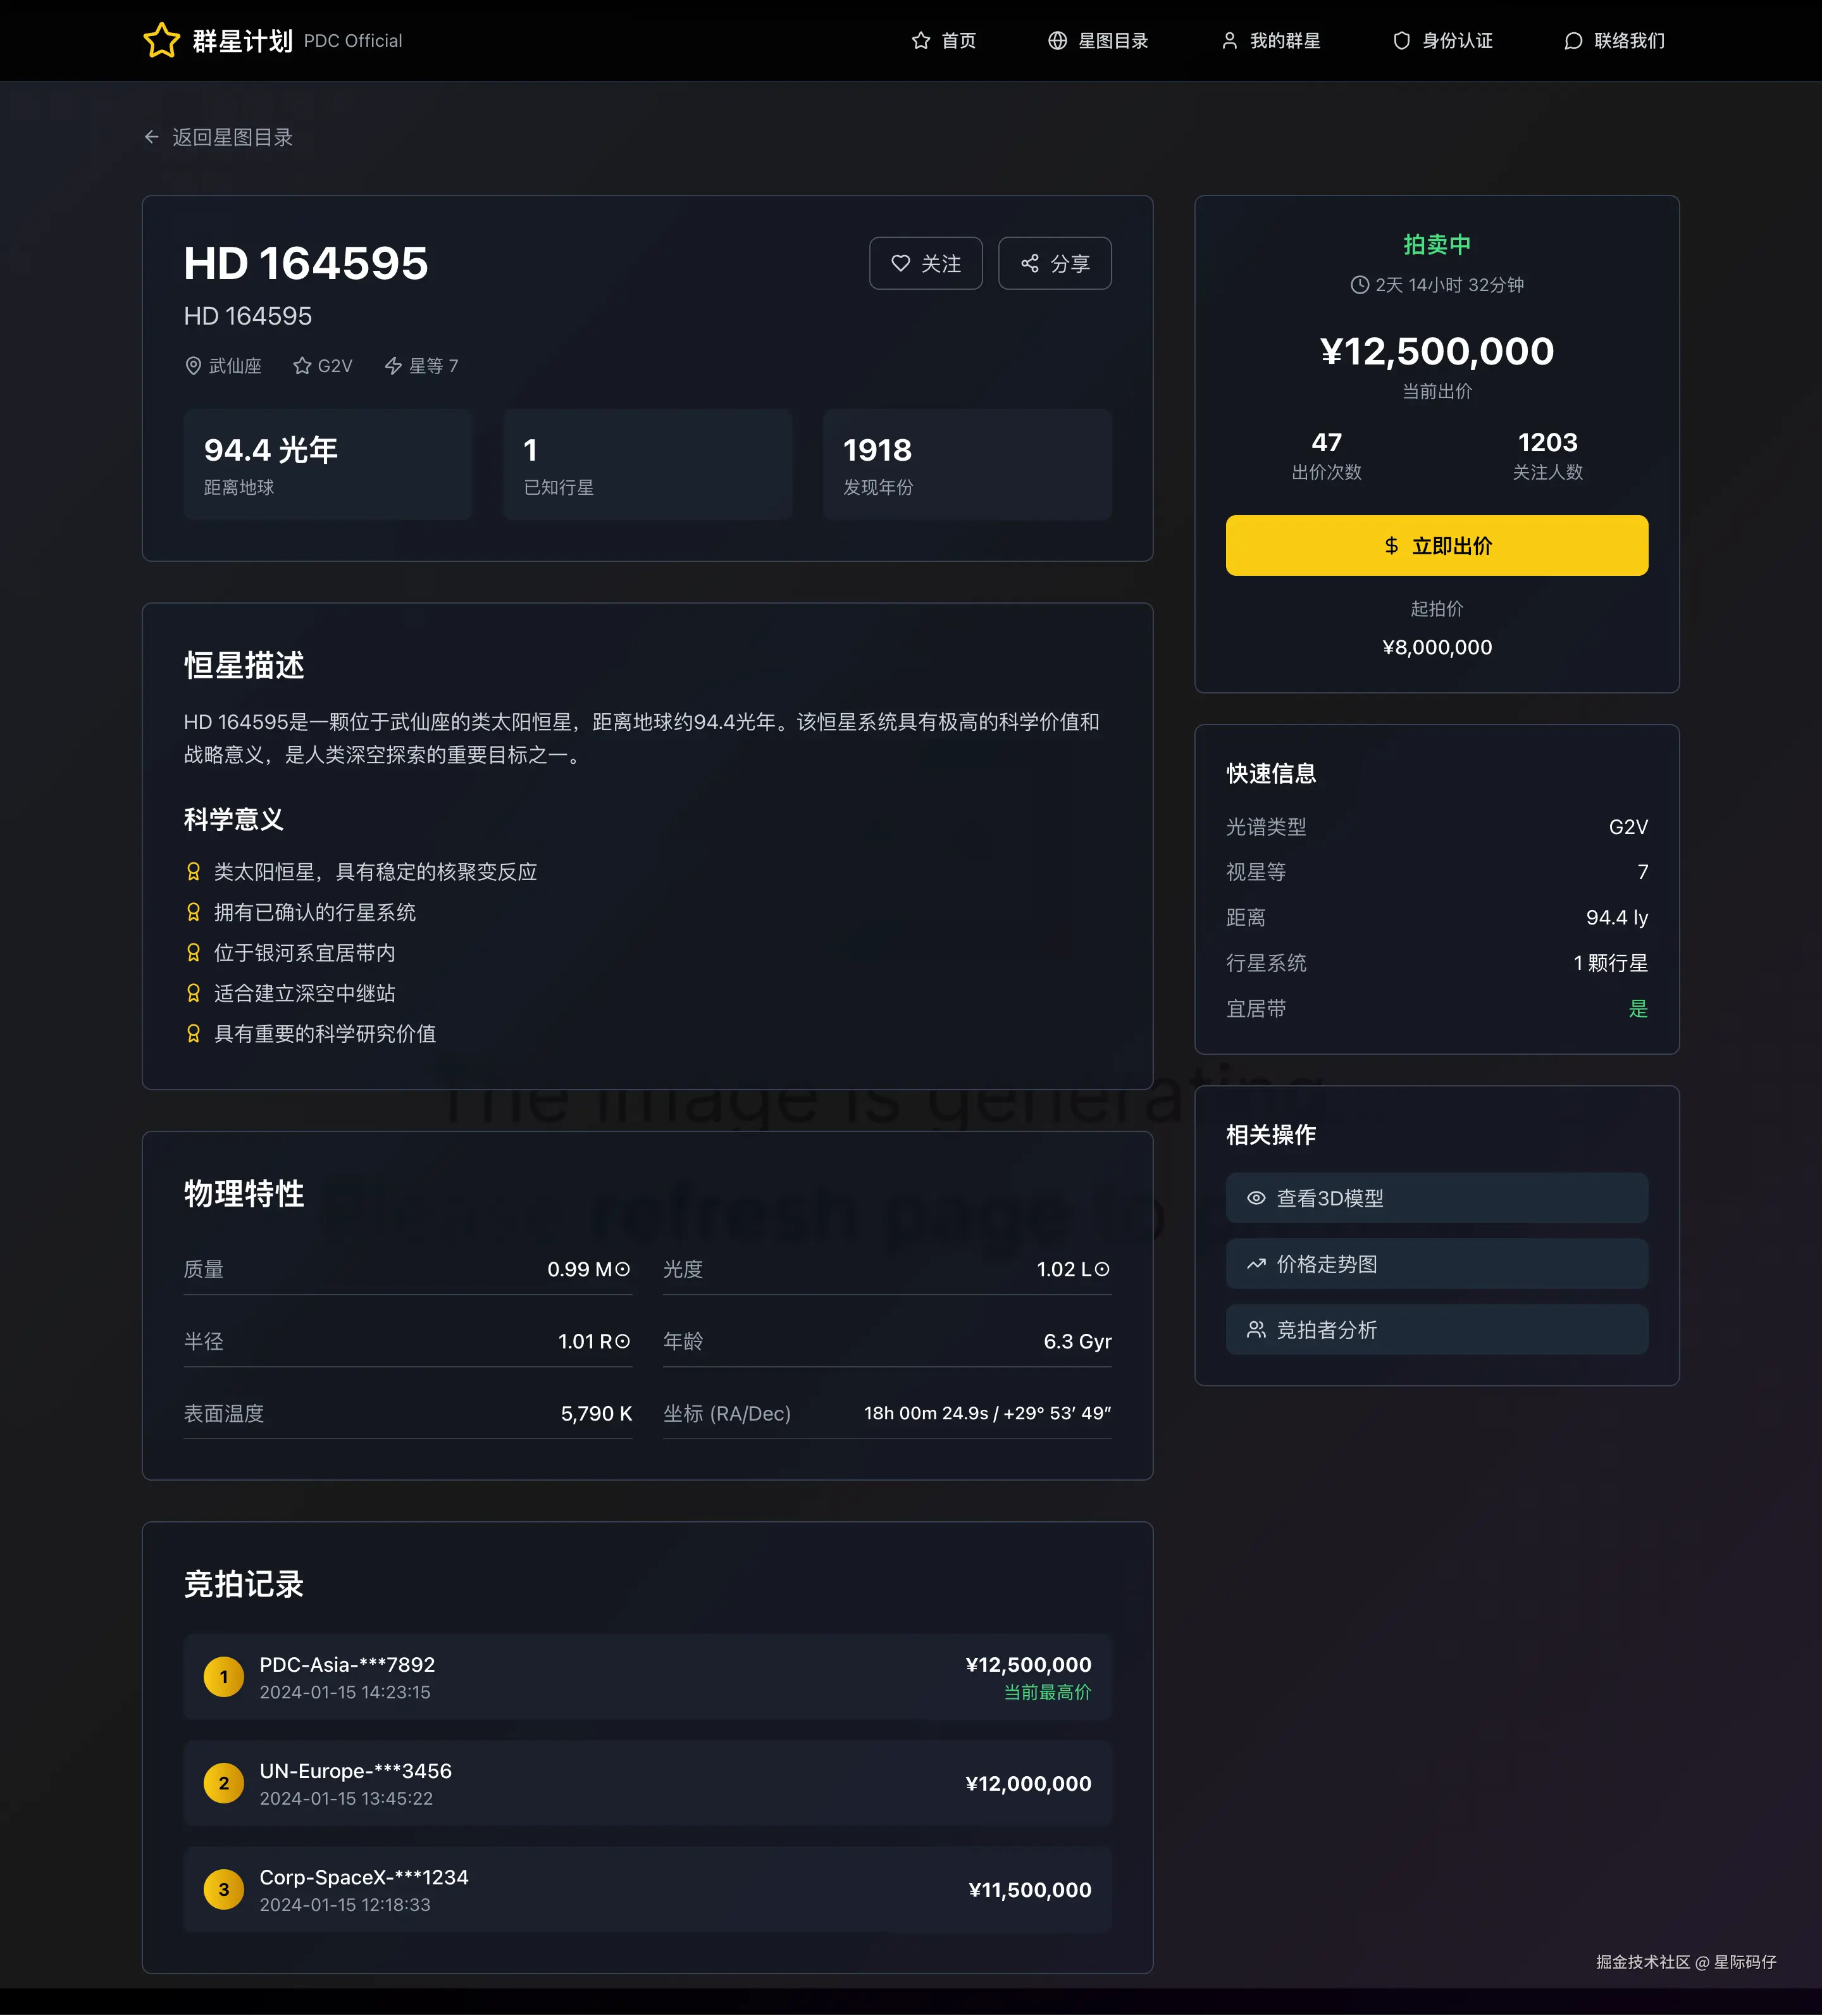The width and height of the screenshot is (1822, 2016).
Task: Click the globe icon for 星图目录
Action: 1057,41
